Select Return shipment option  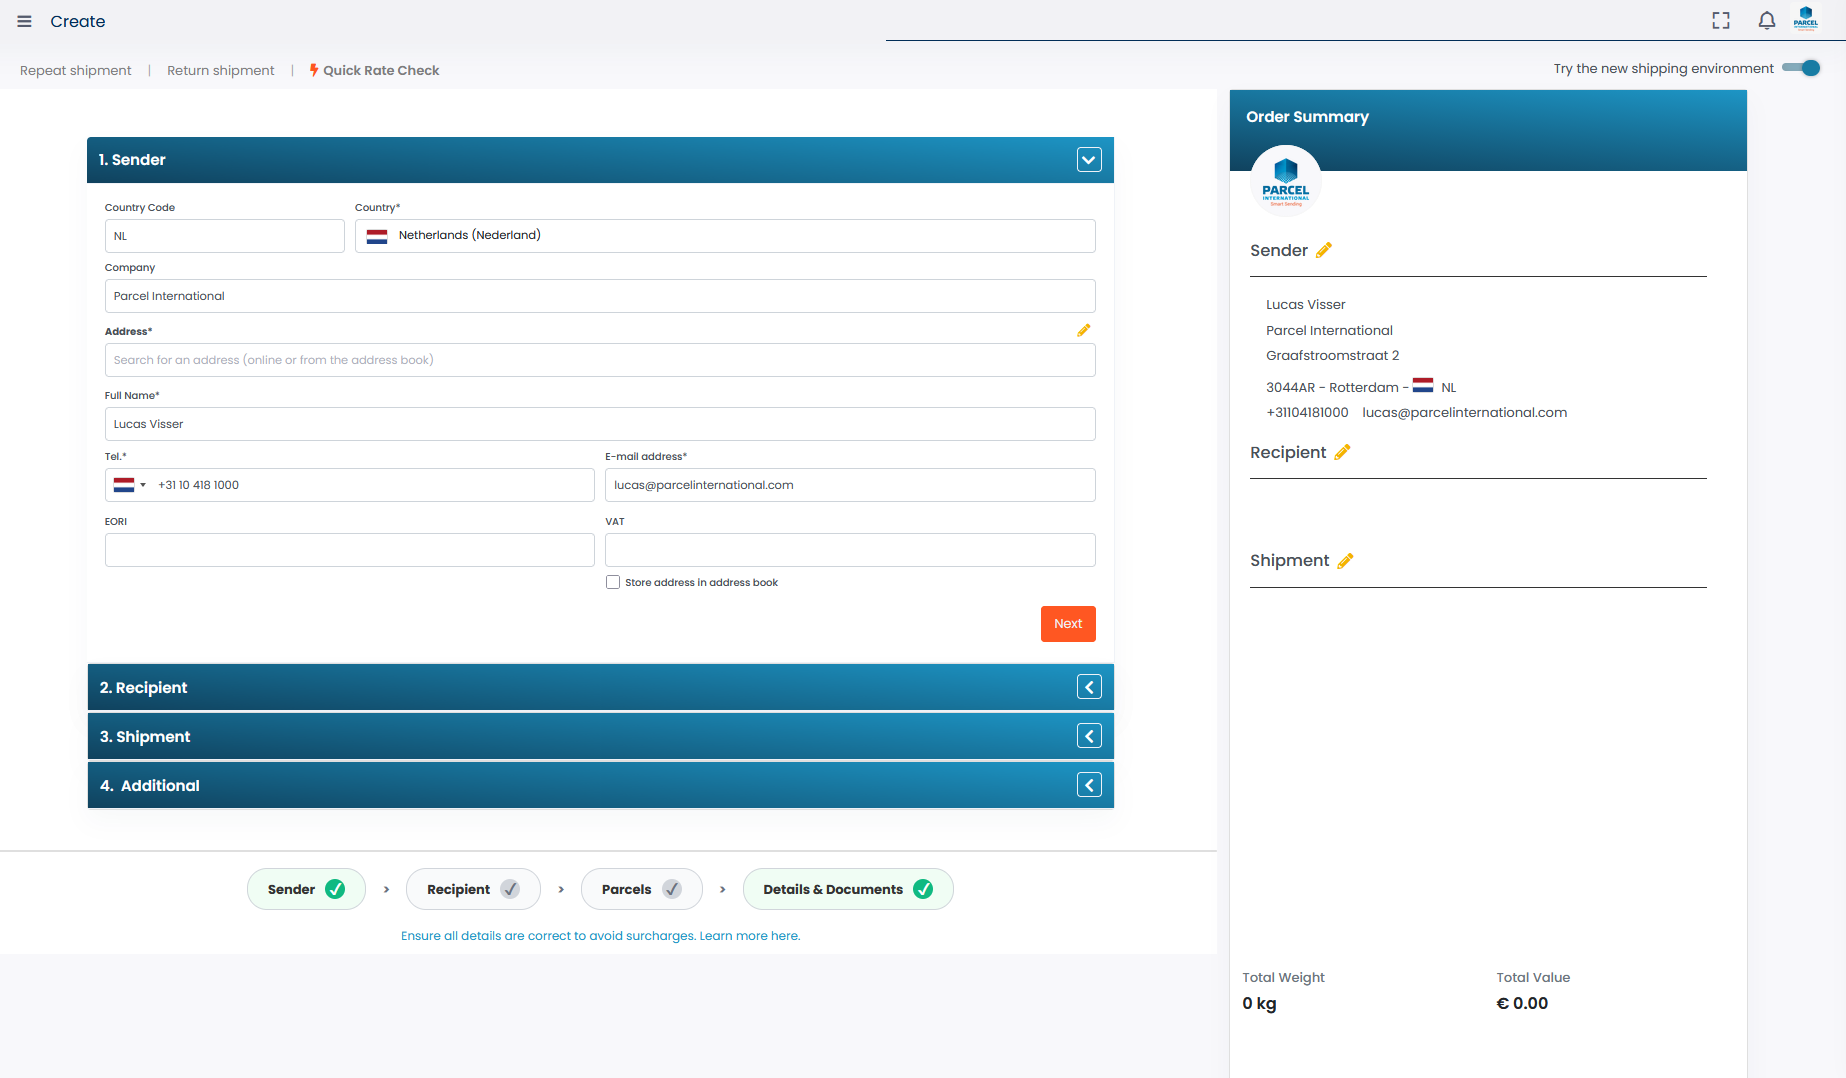coord(220,70)
